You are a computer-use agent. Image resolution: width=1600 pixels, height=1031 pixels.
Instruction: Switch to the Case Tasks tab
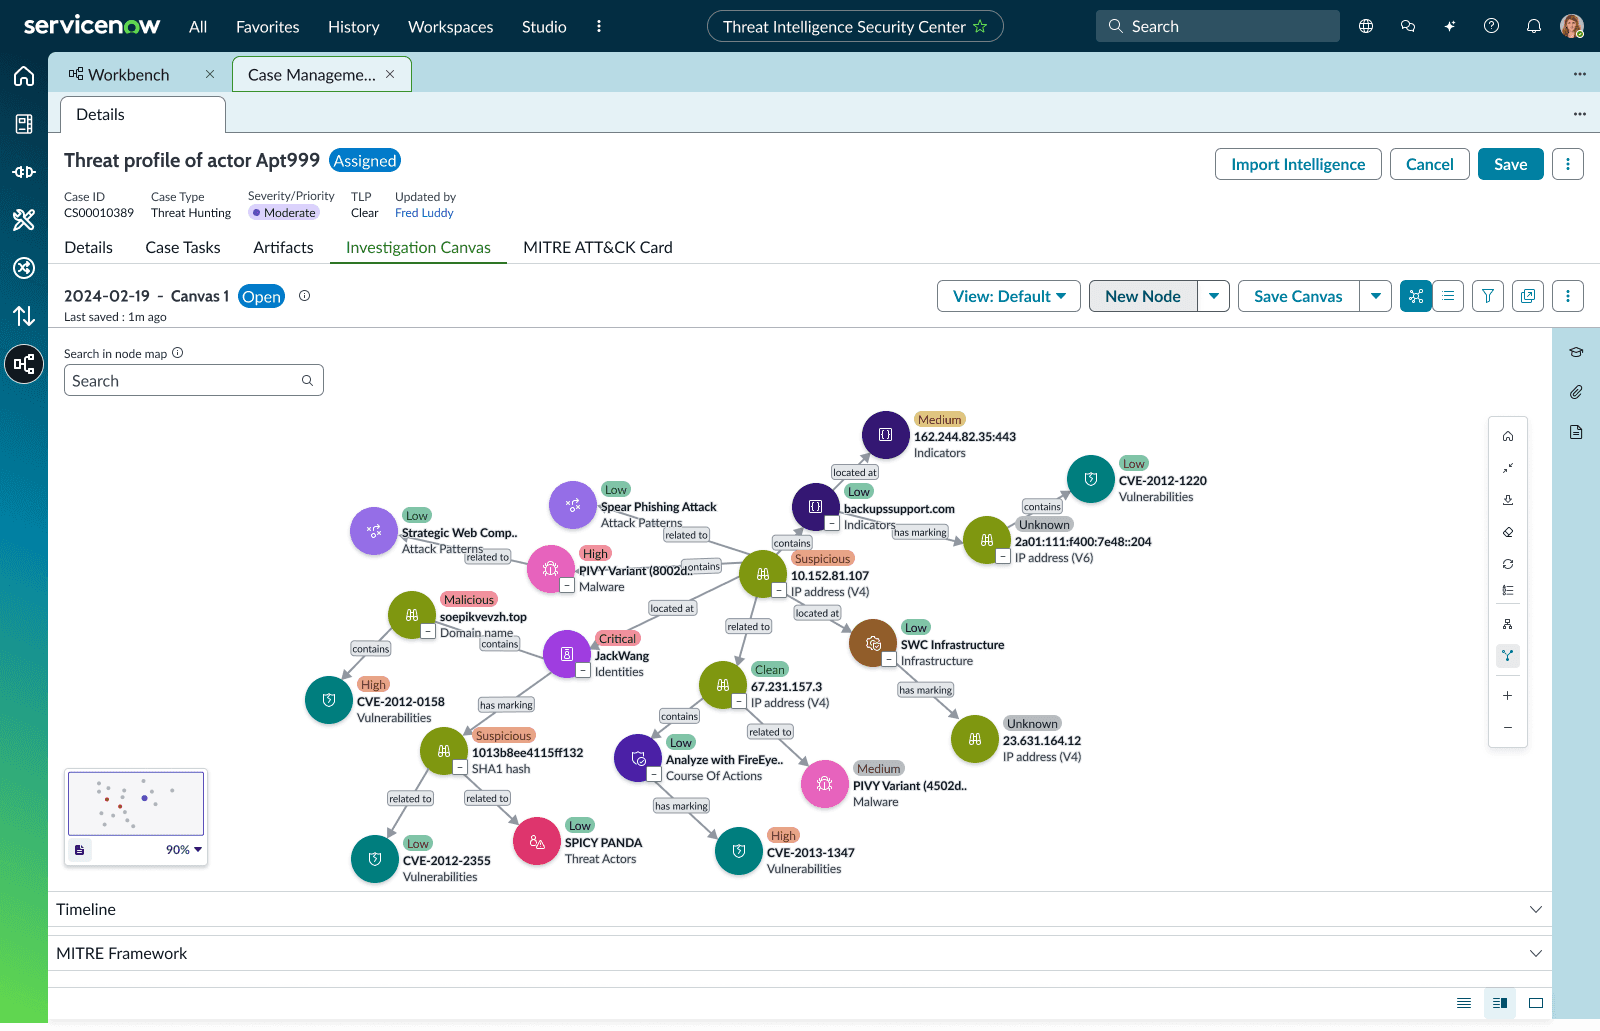[183, 247]
